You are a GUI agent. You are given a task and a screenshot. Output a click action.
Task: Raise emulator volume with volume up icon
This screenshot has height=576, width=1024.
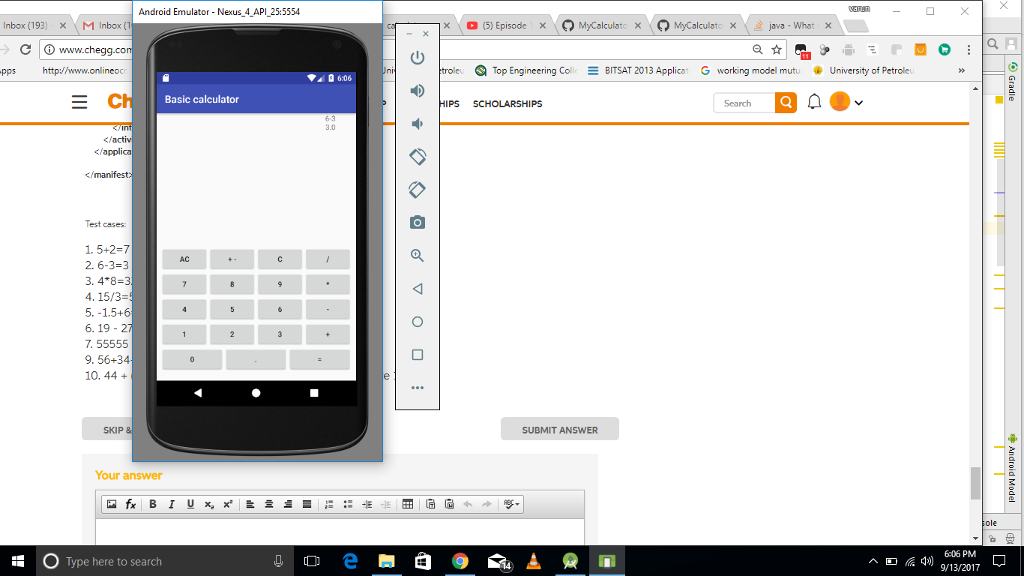(417, 91)
